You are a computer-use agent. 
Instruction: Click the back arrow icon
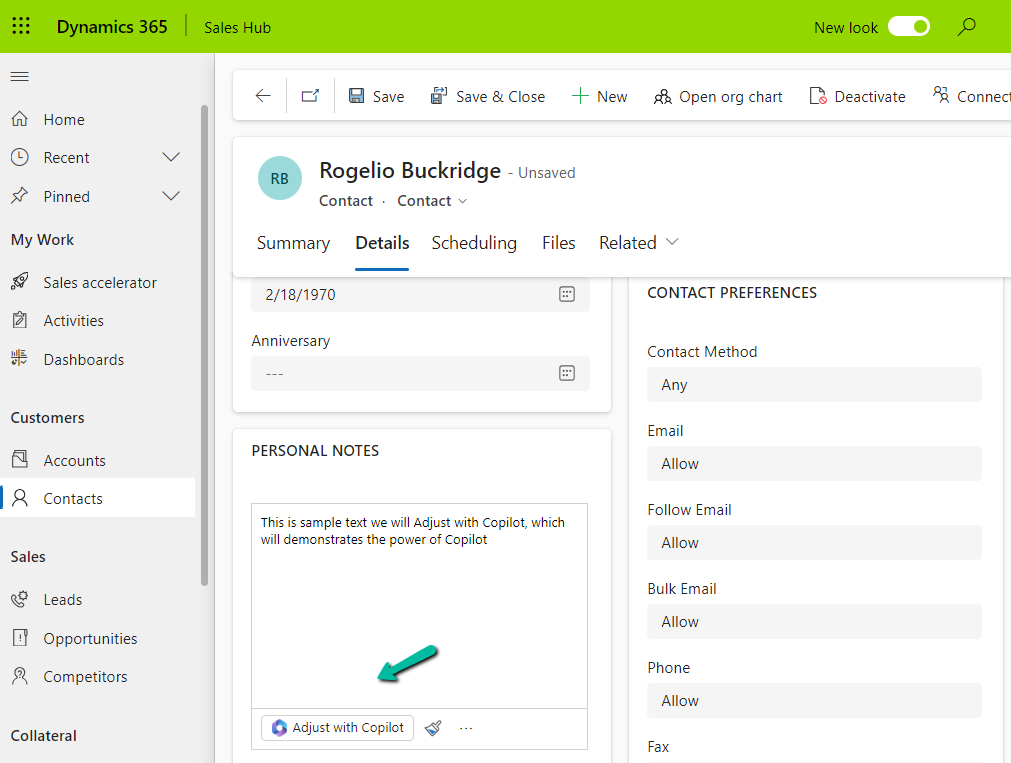point(263,96)
